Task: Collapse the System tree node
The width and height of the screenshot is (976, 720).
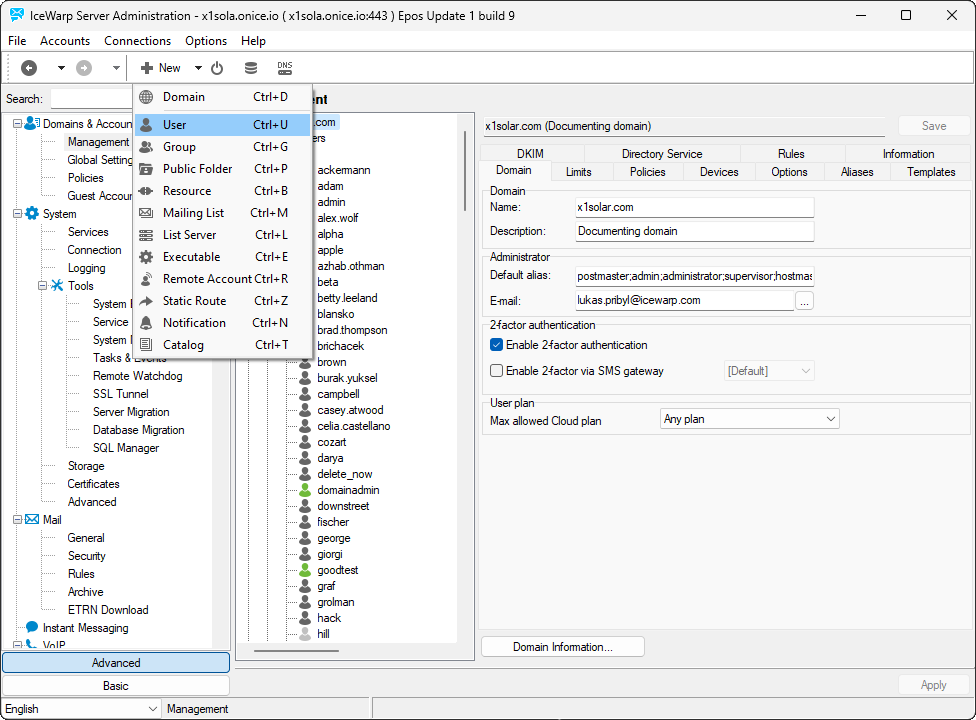Action: 17,214
